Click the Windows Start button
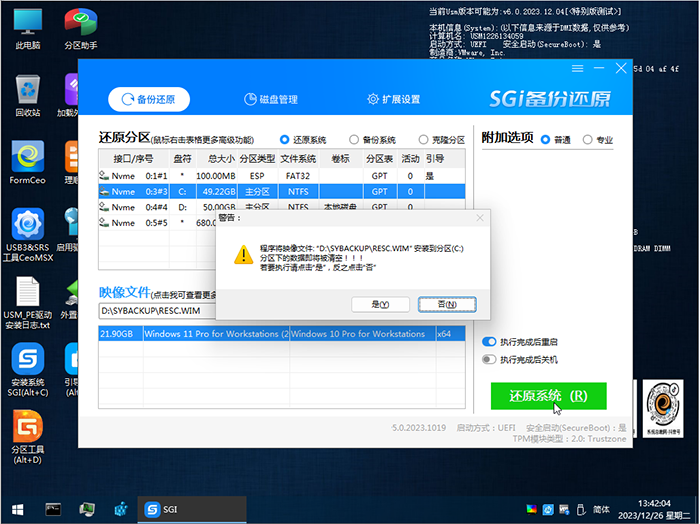Image resolution: width=700 pixels, height=524 pixels. coord(17,509)
